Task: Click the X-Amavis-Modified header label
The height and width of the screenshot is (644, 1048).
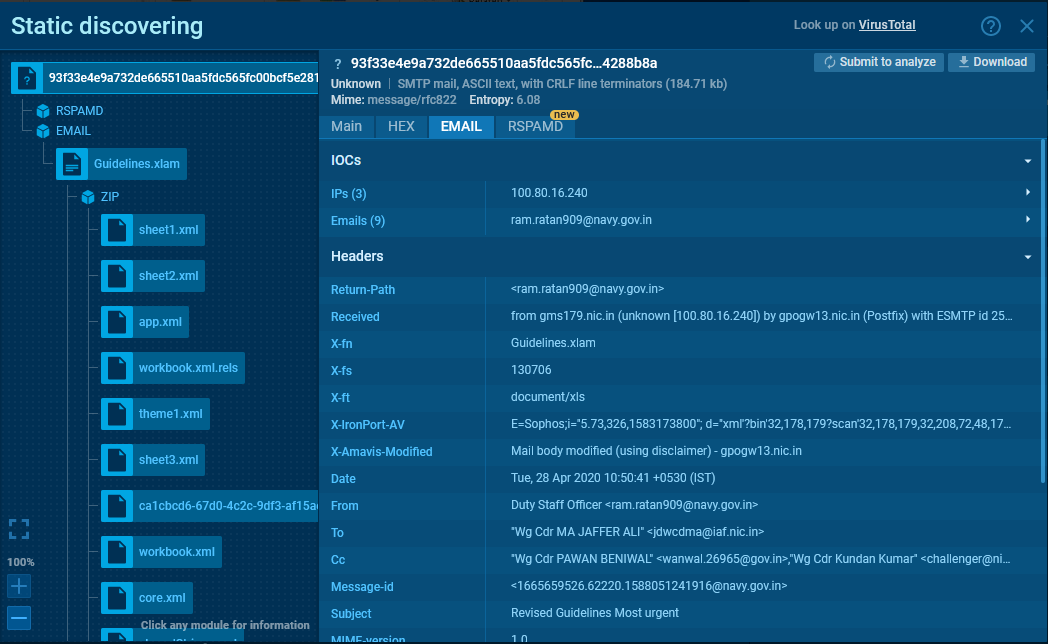Action: 382,452
